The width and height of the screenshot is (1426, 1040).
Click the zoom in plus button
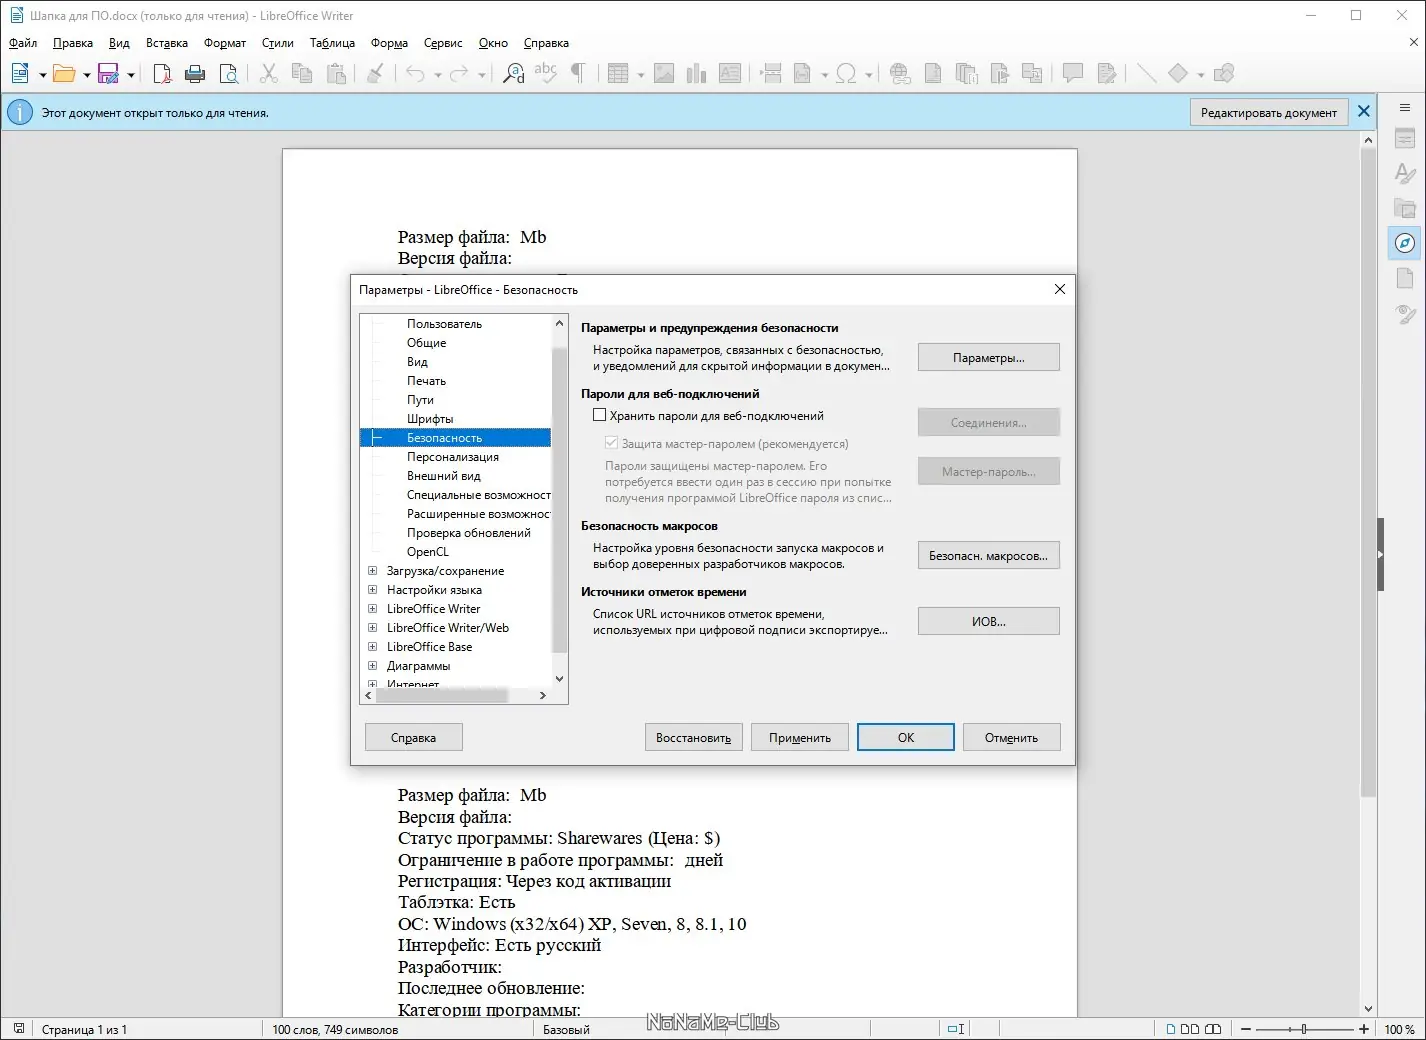[x=1364, y=1029]
